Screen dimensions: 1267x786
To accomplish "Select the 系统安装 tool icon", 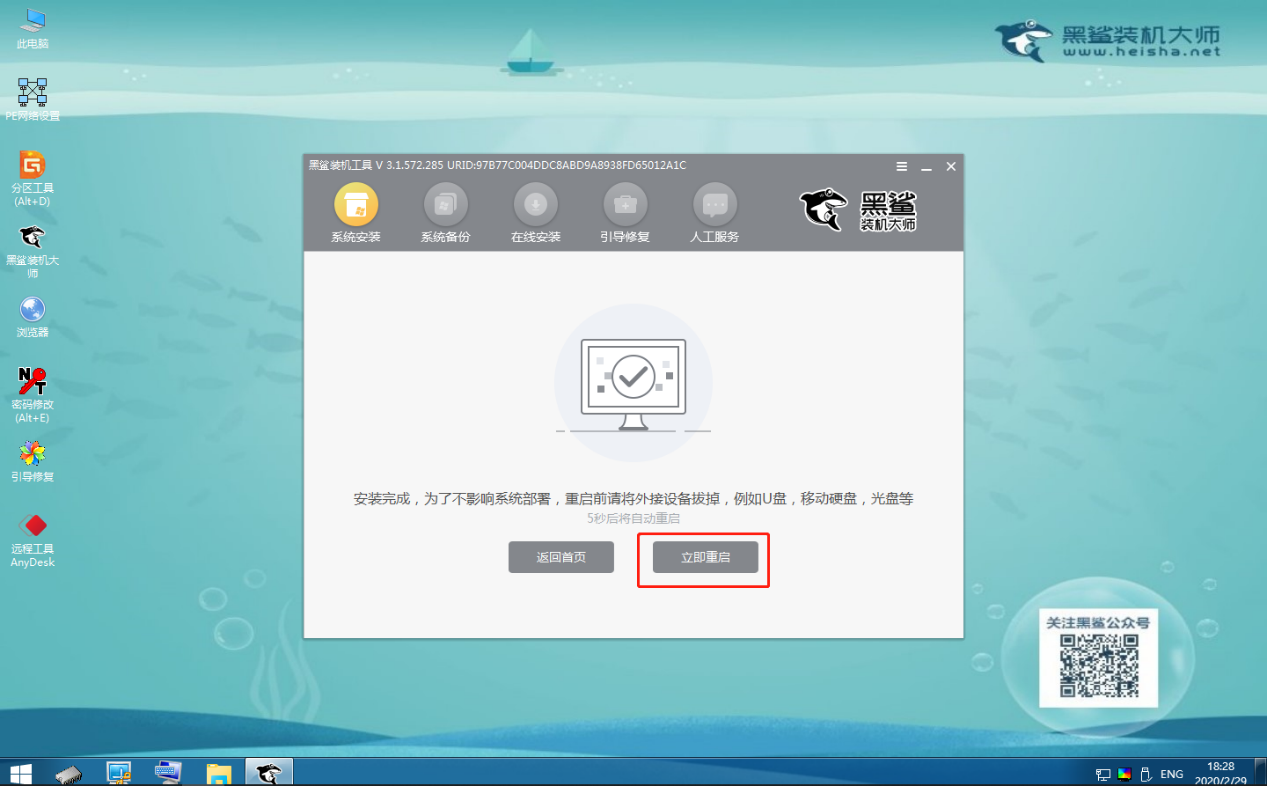I will [357, 210].
